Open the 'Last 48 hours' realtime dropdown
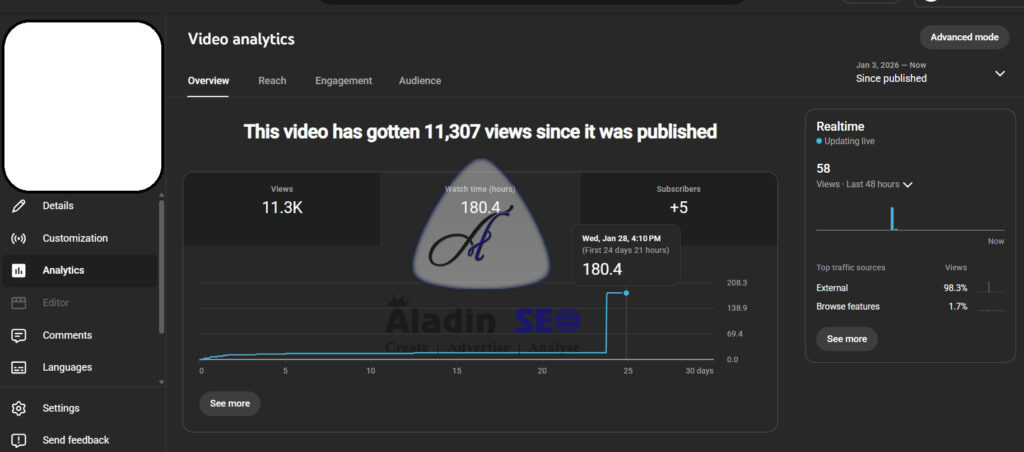Screen dimensions: 1024x452 tap(908, 184)
